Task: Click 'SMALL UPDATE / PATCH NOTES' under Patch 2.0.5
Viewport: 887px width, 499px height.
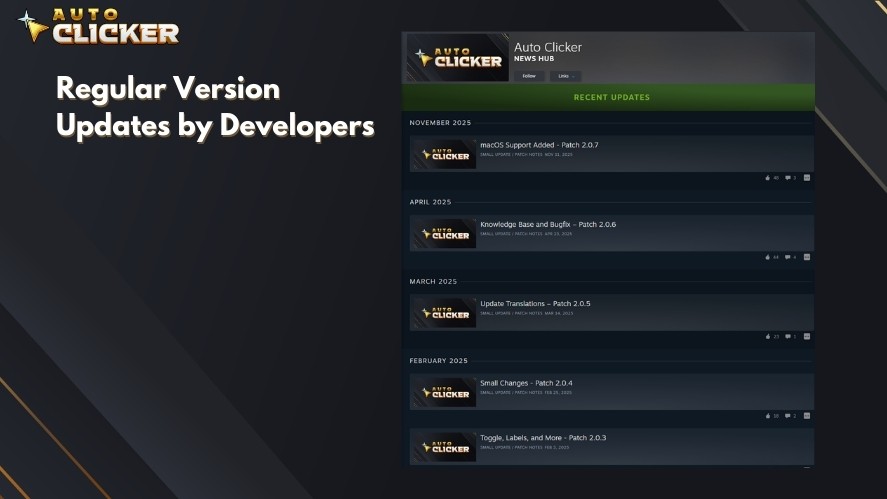Action: [511, 313]
